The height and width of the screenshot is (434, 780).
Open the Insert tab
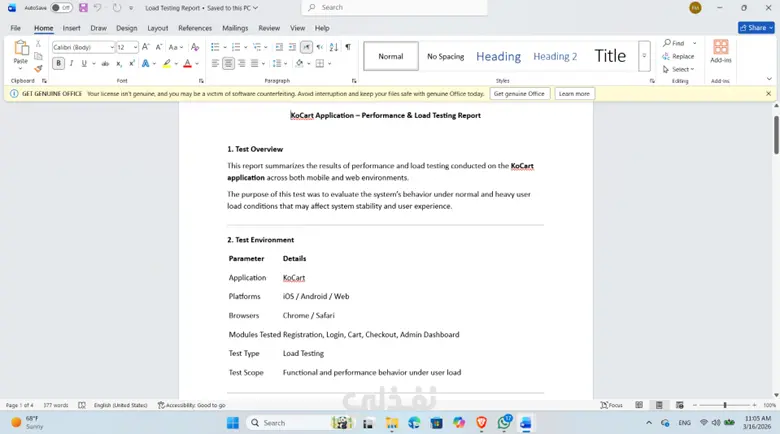(71, 28)
